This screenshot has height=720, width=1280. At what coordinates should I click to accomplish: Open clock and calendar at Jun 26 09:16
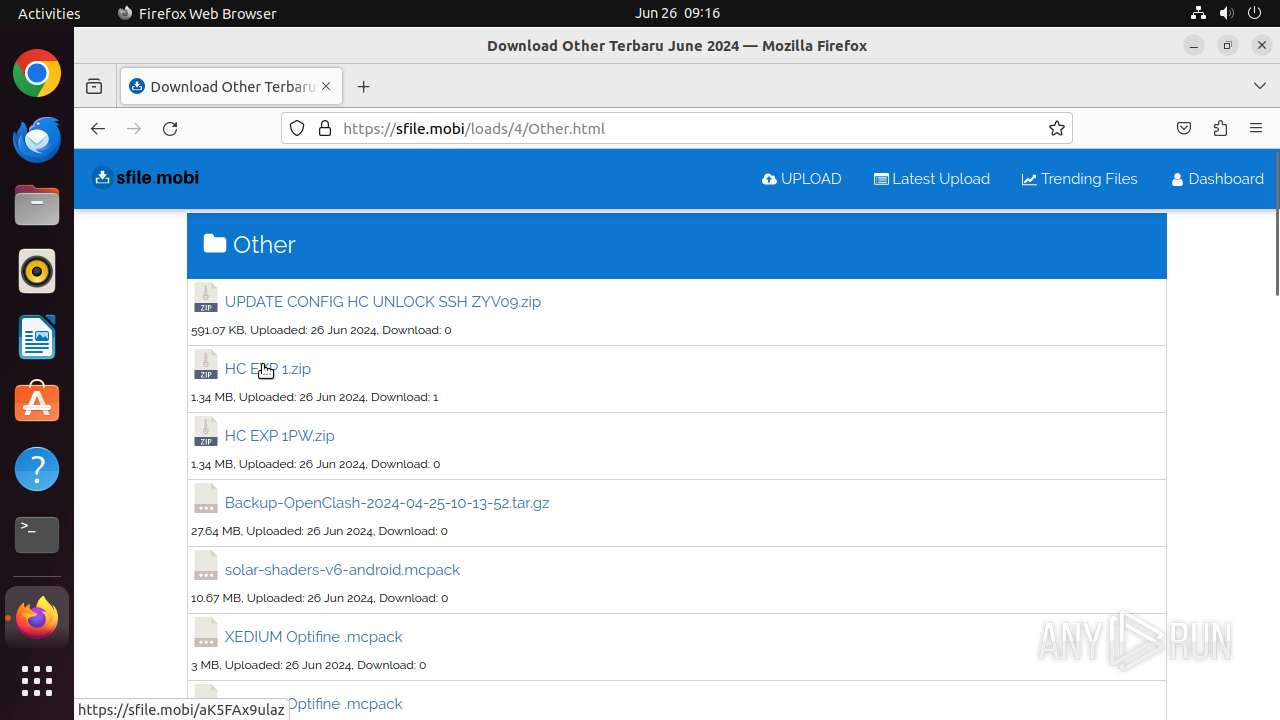coord(677,13)
